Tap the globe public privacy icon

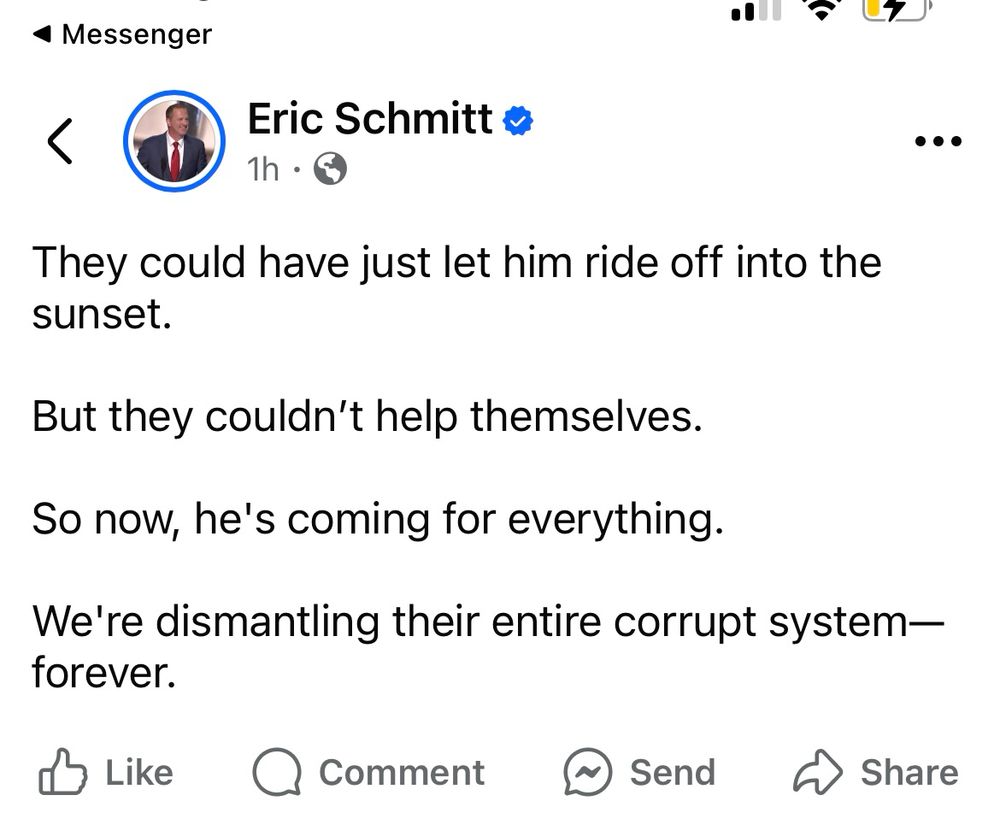[330, 171]
